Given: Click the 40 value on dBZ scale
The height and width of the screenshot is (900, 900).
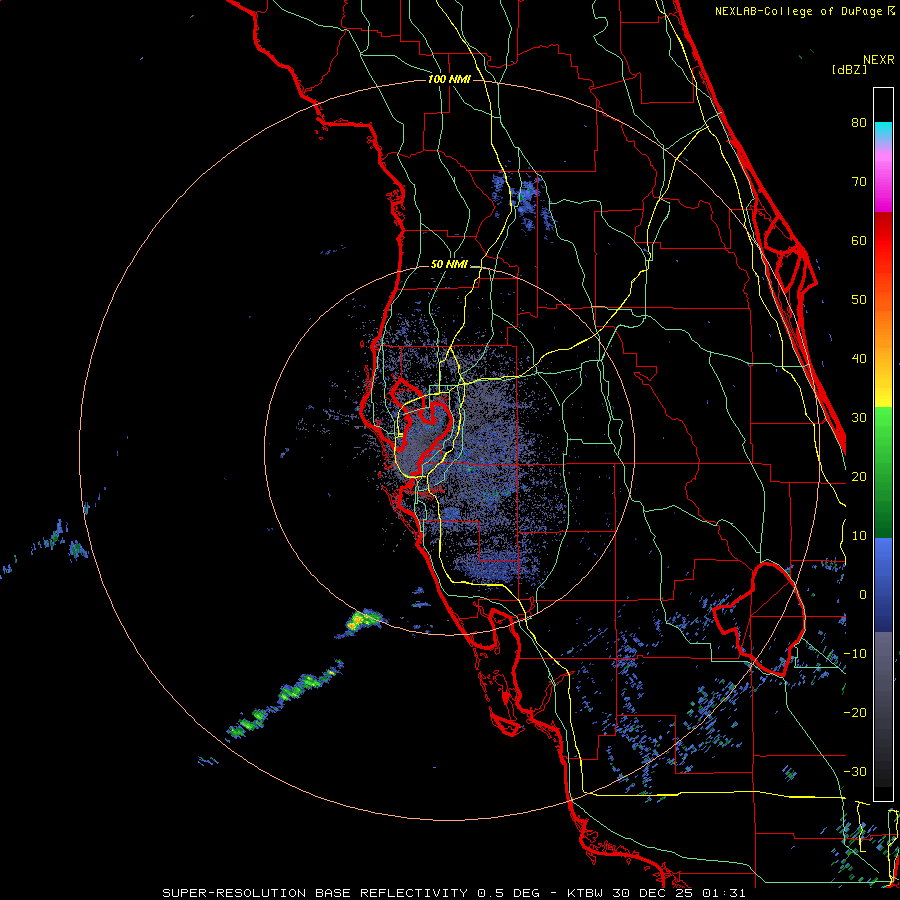Looking at the screenshot, I should click(x=859, y=359).
